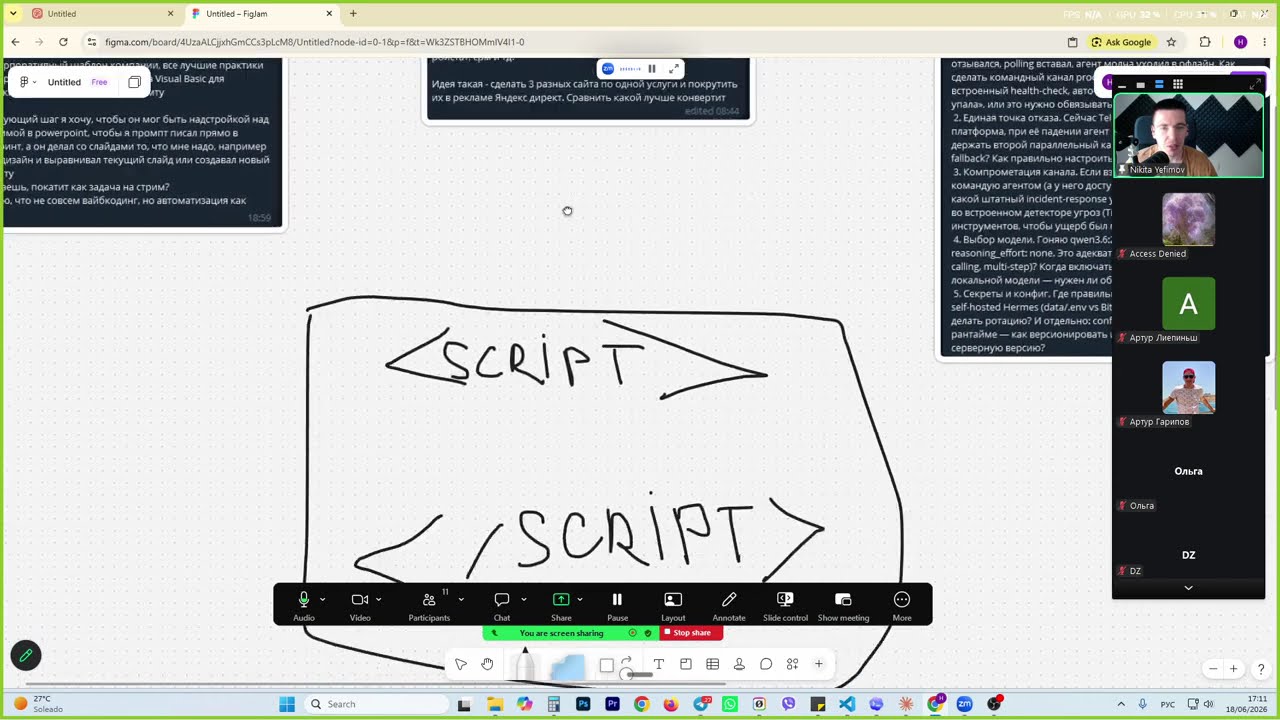This screenshot has width=1280, height=720.
Task: Go back in browser history
Action: 15,42
